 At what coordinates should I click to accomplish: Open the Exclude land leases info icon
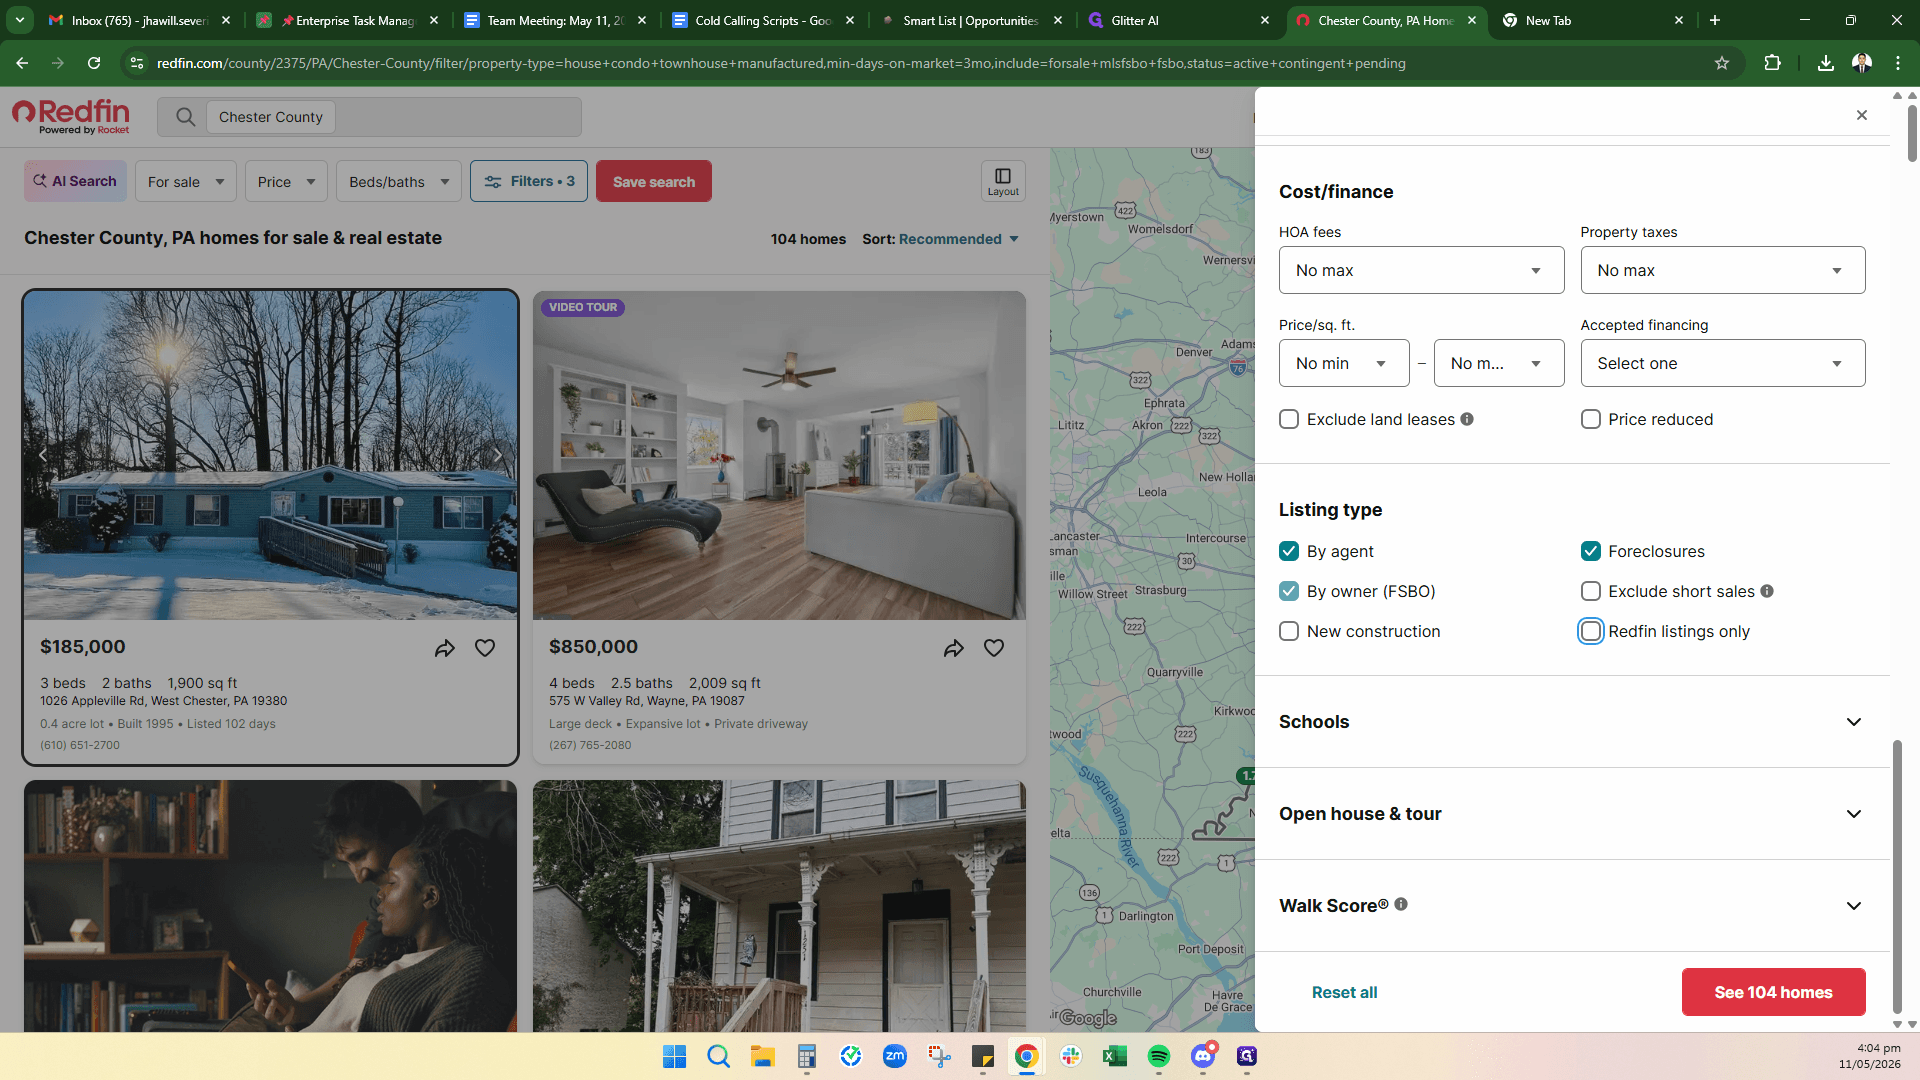pos(1467,419)
